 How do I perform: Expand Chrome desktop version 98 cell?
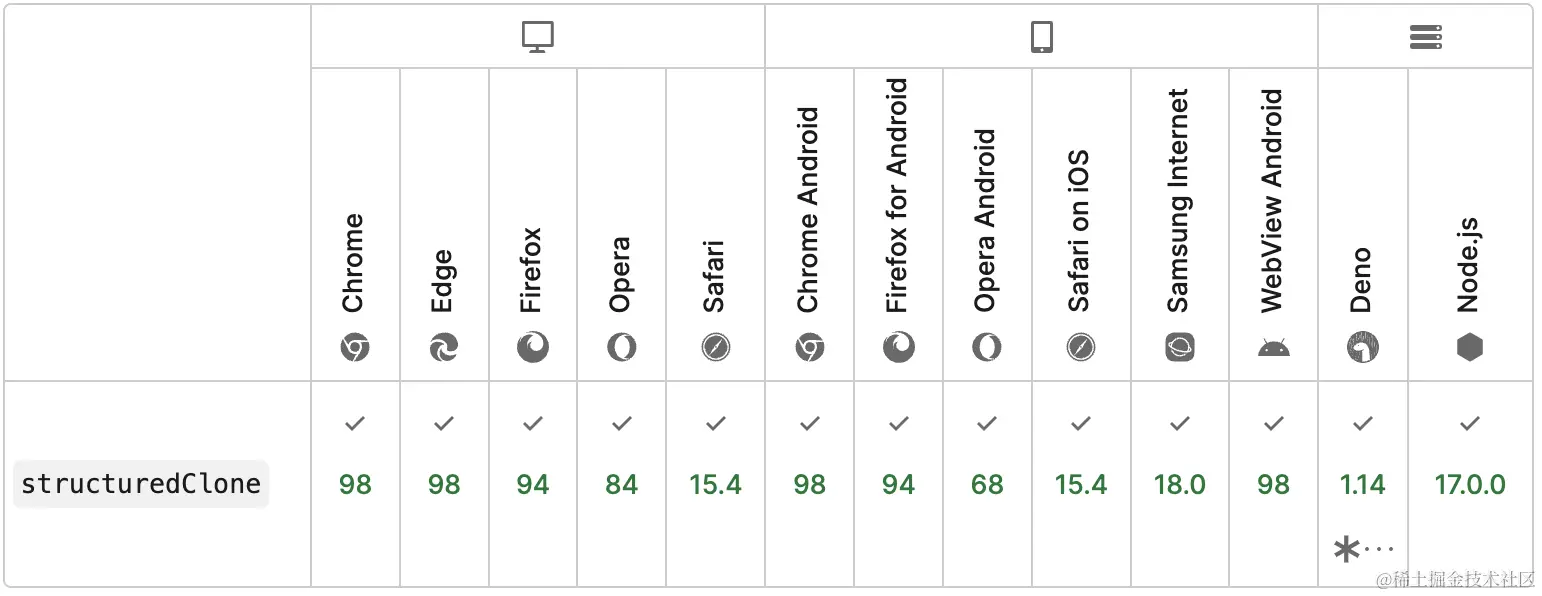click(x=355, y=484)
